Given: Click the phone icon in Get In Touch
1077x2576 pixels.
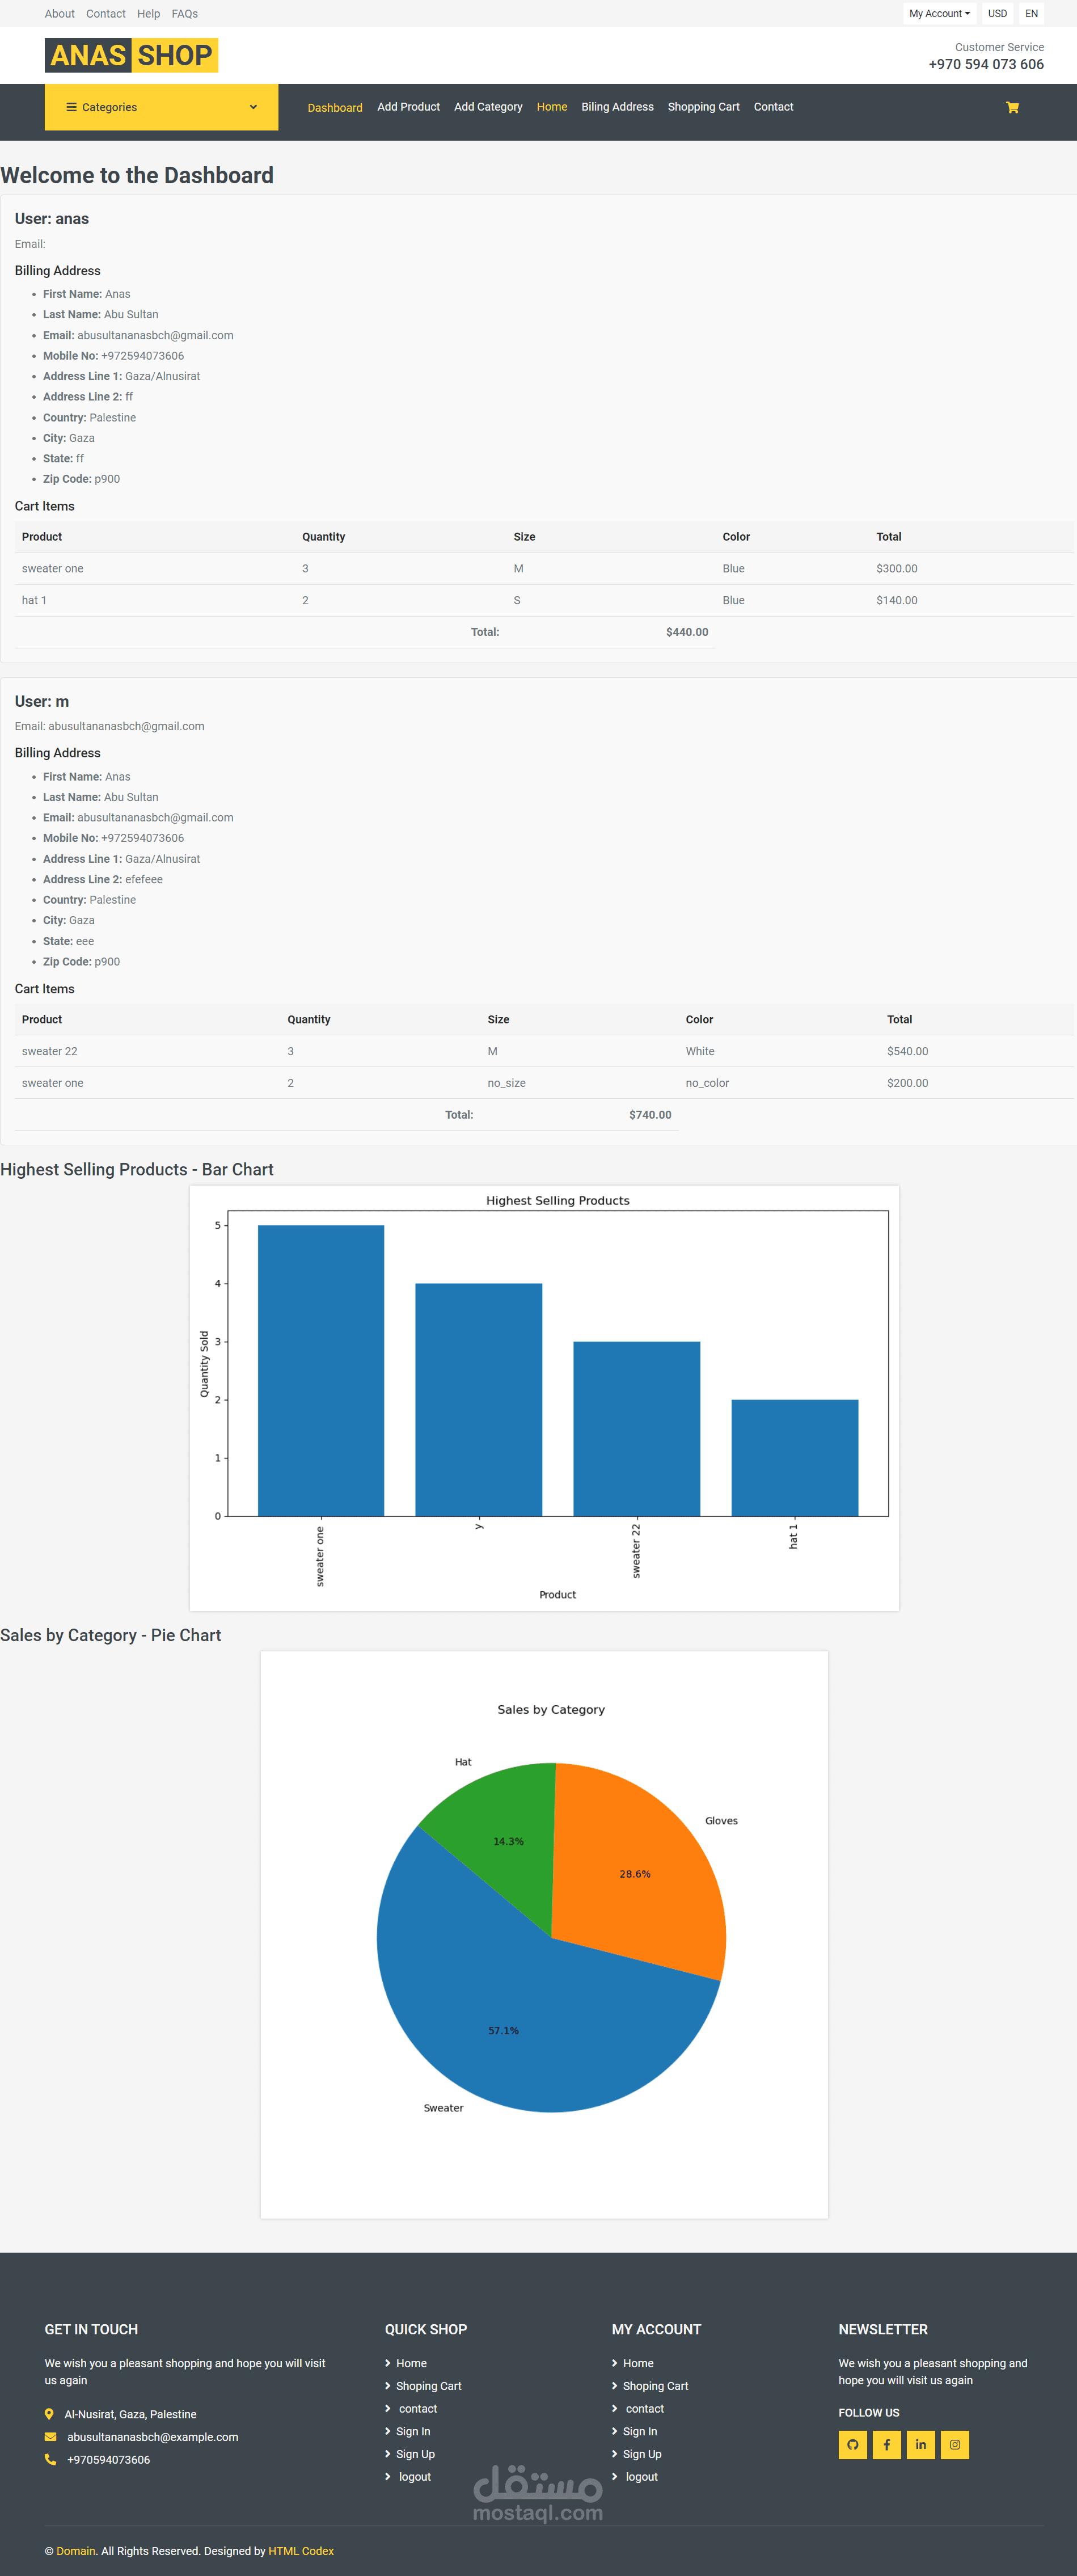Looking at the screenshot, I should click(50, 2459).
